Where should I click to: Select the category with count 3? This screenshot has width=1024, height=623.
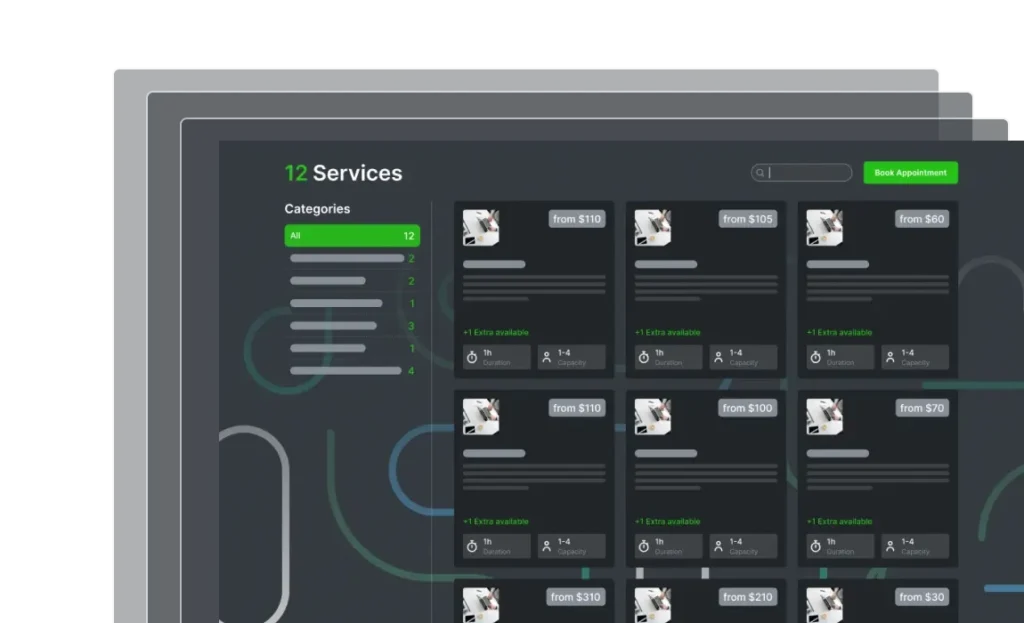pyautogui.click(x=352, y=326)
